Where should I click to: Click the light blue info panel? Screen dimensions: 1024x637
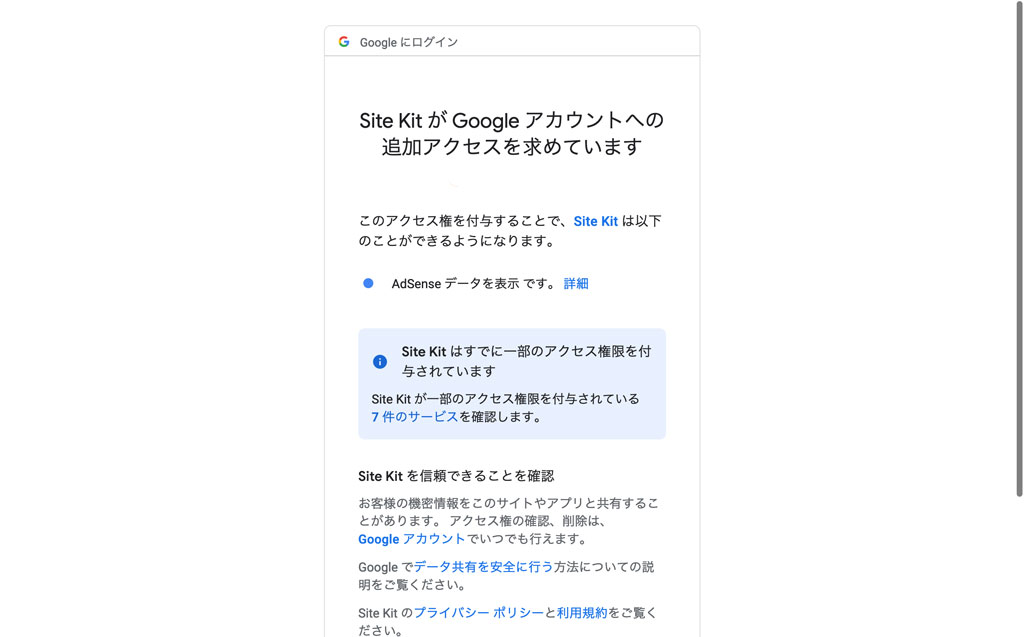coord(512,384)
